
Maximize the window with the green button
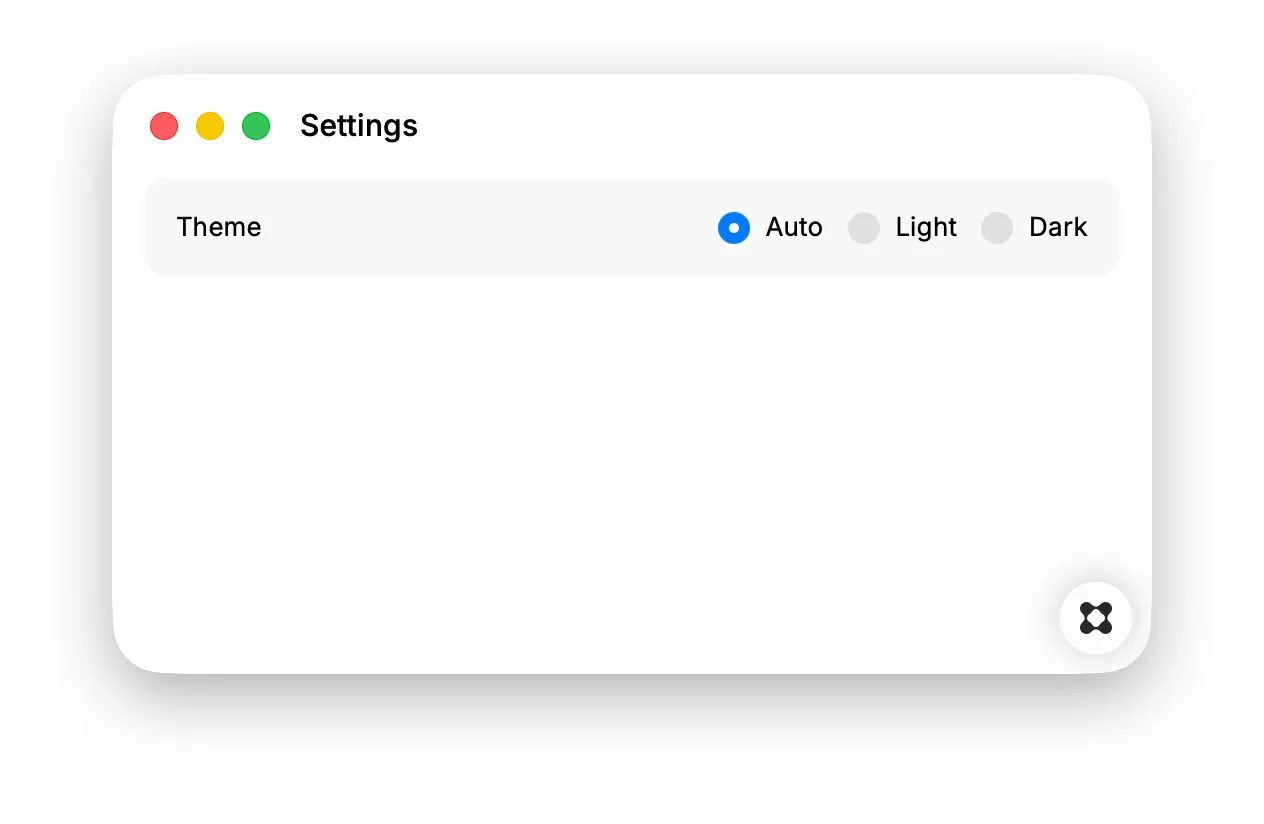tap(256, 126)
